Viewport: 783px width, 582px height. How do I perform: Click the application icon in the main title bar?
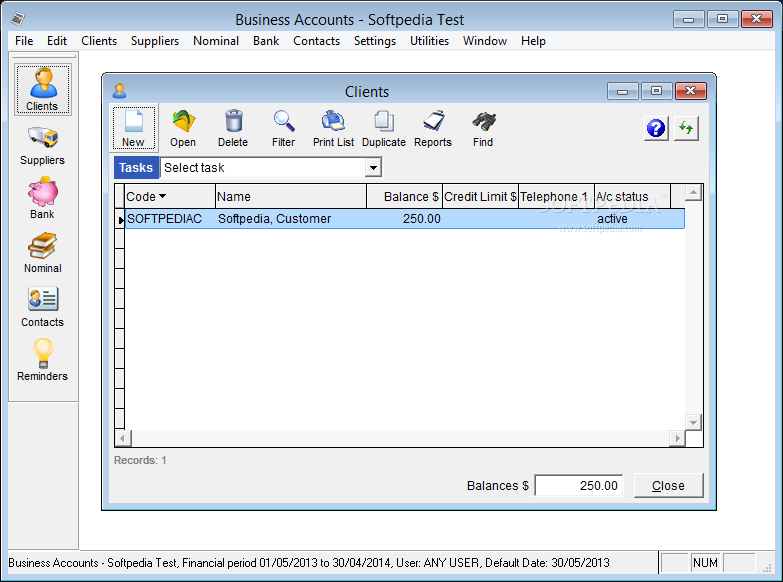click(18, 19)
